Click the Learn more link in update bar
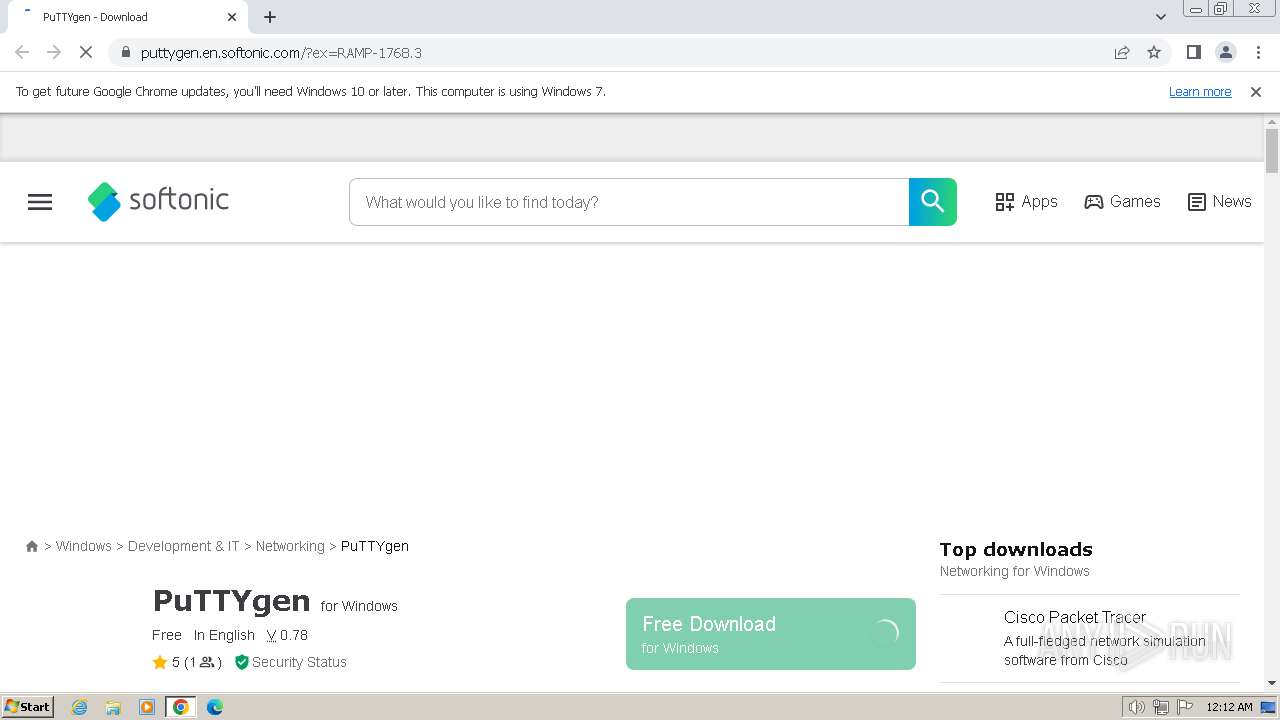Screen dimensions: 1280x720 [1200, 92]
